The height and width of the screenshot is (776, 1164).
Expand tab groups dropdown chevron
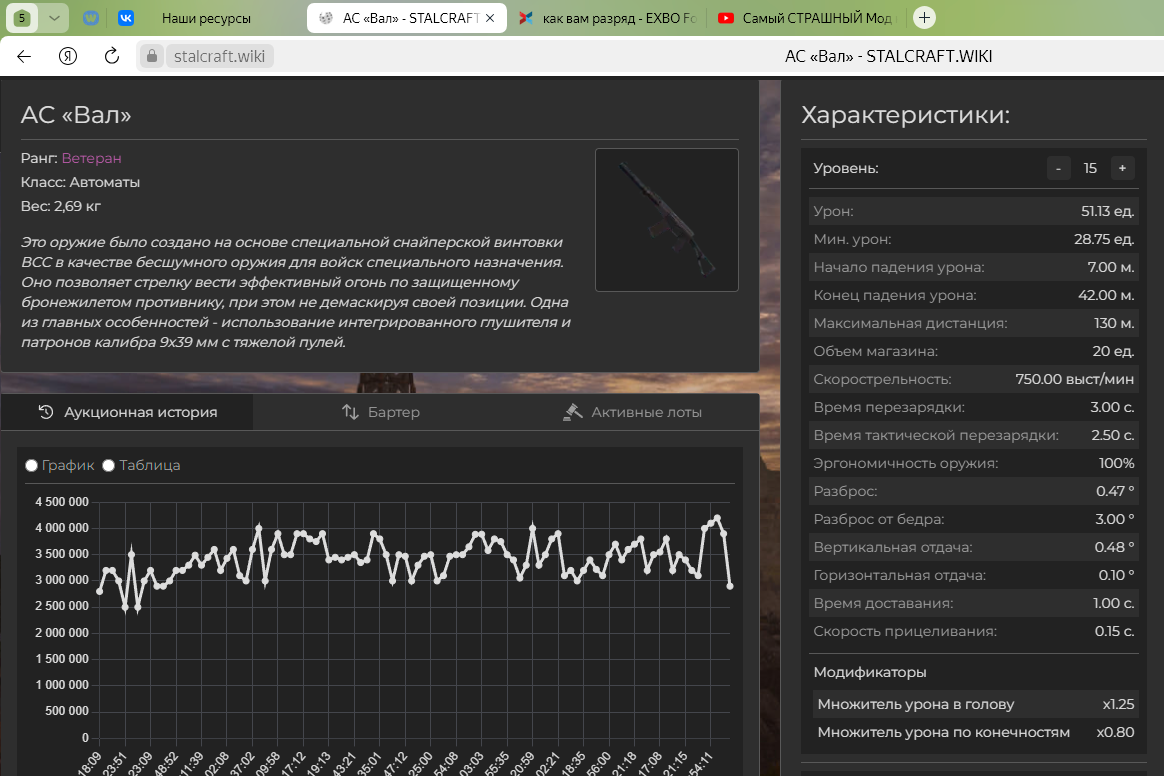click(54, 18)
